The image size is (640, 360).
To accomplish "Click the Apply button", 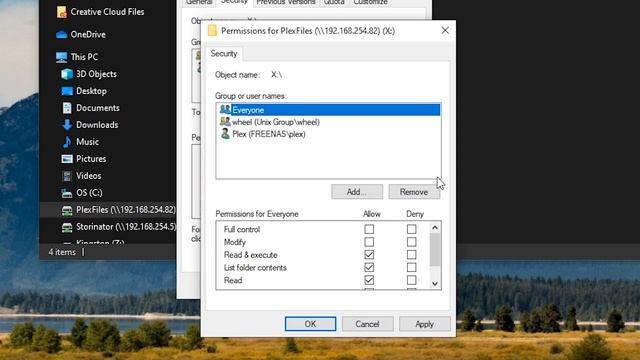I will [x=424, y=324].
